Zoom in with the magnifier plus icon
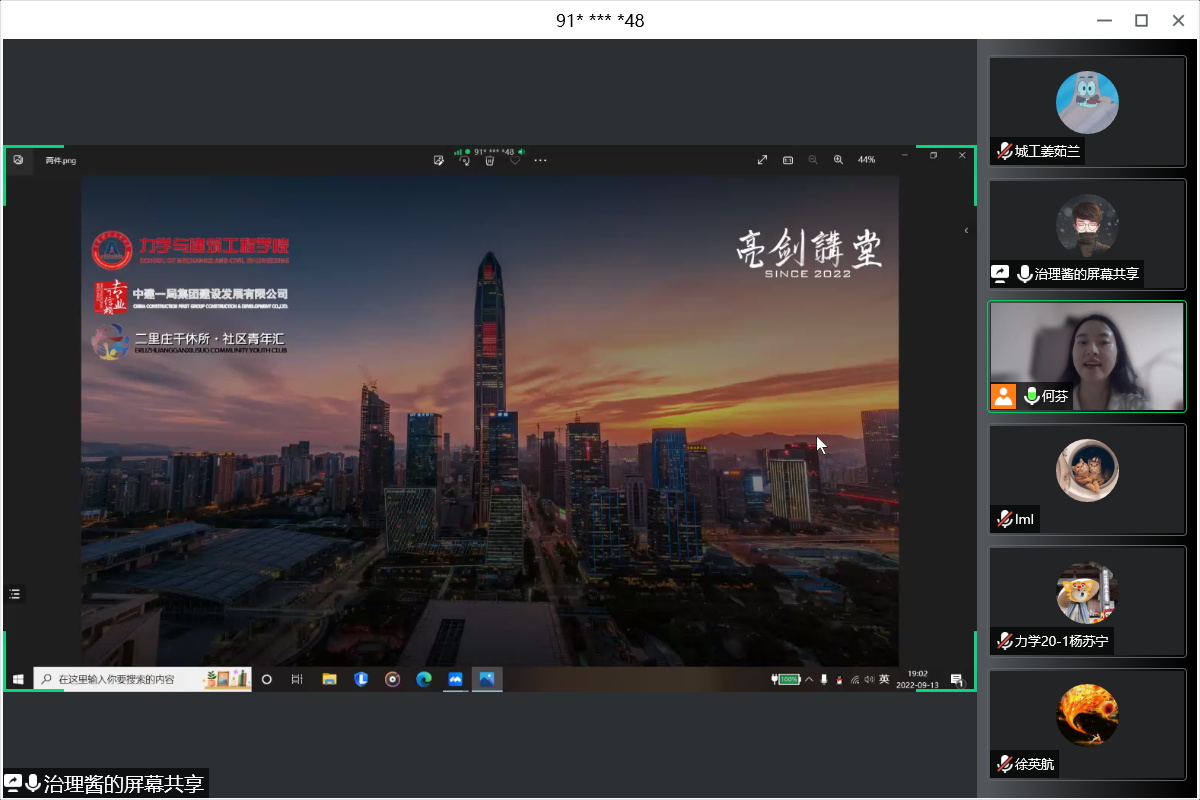 [x=838, y=159]
